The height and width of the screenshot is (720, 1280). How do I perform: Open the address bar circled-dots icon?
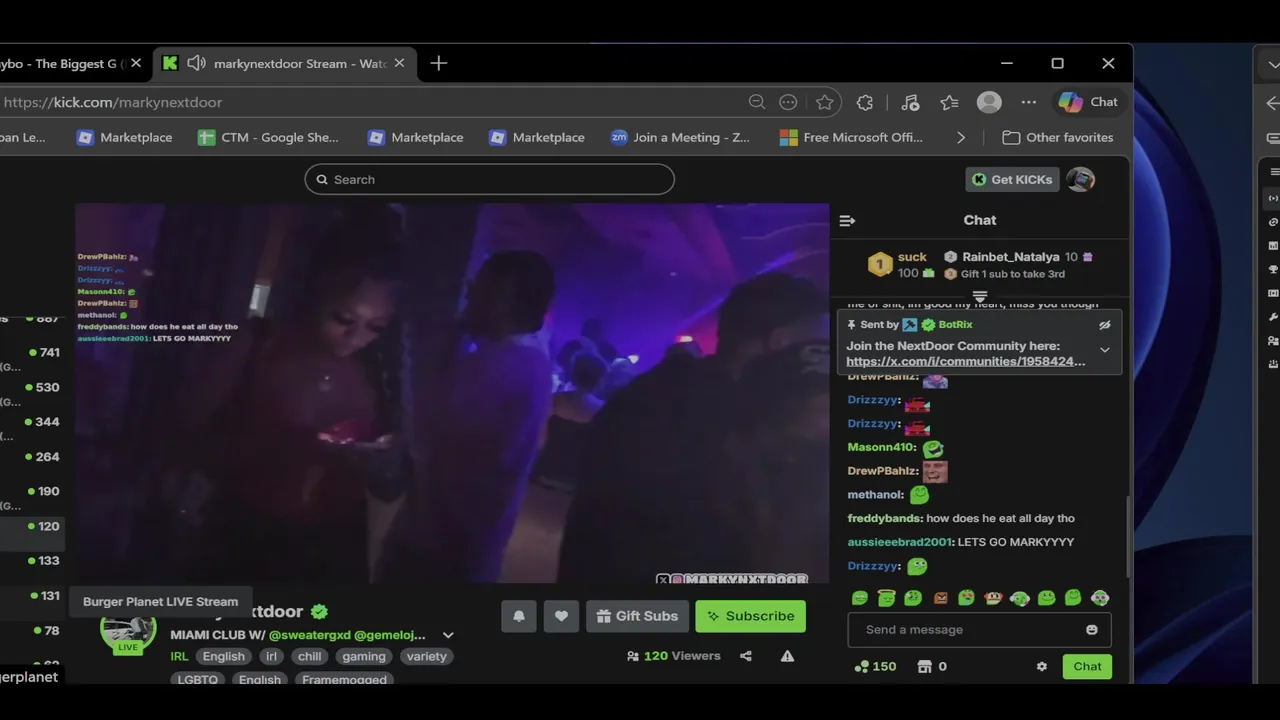(788, 102)
